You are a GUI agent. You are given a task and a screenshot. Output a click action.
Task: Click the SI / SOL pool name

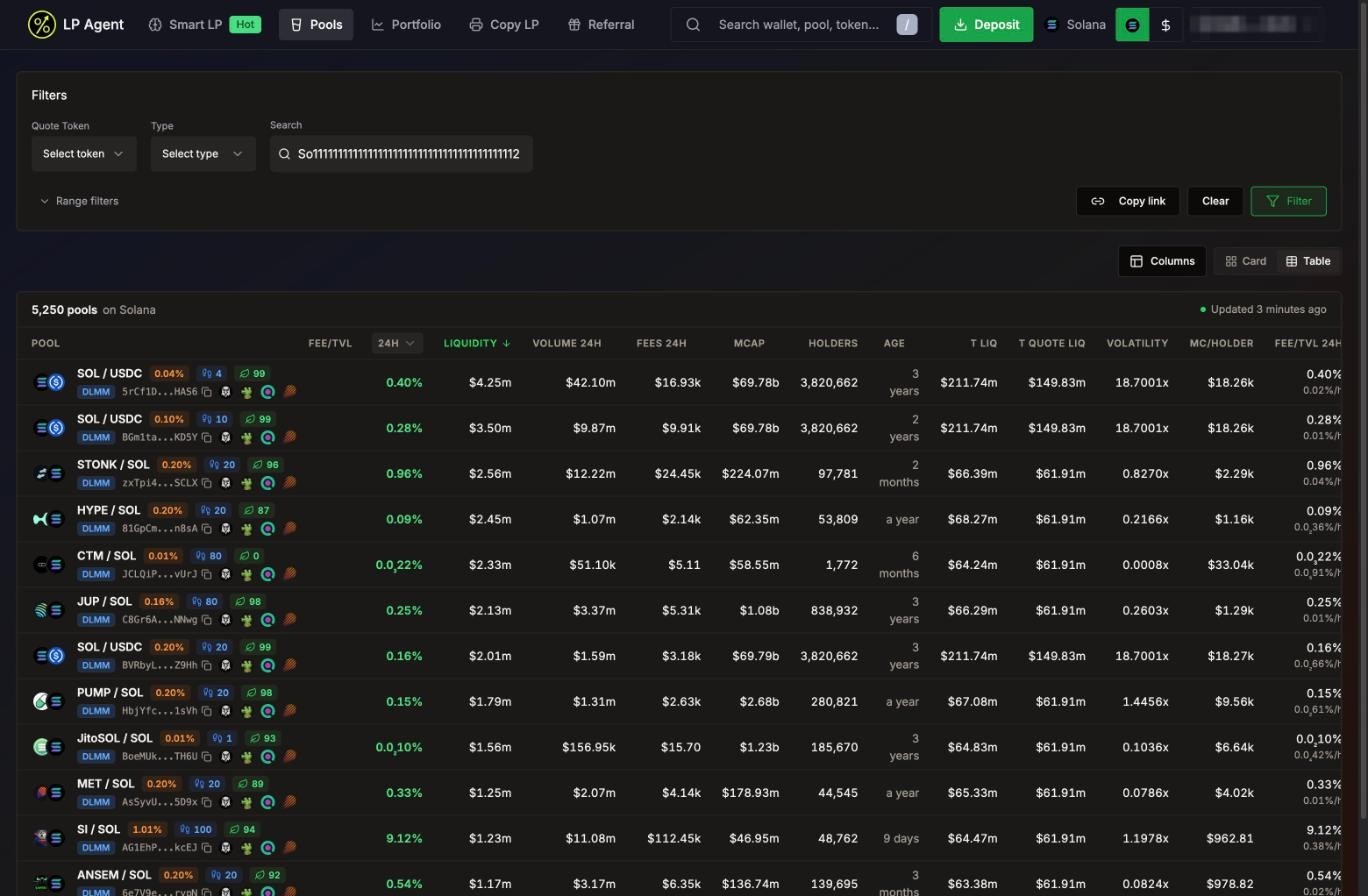point(98,829)
